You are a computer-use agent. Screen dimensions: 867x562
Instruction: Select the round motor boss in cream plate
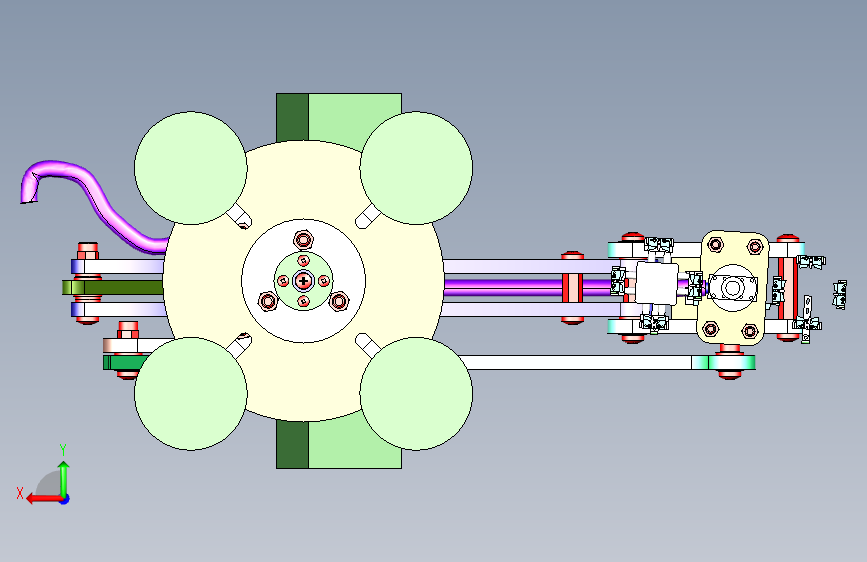733,288
